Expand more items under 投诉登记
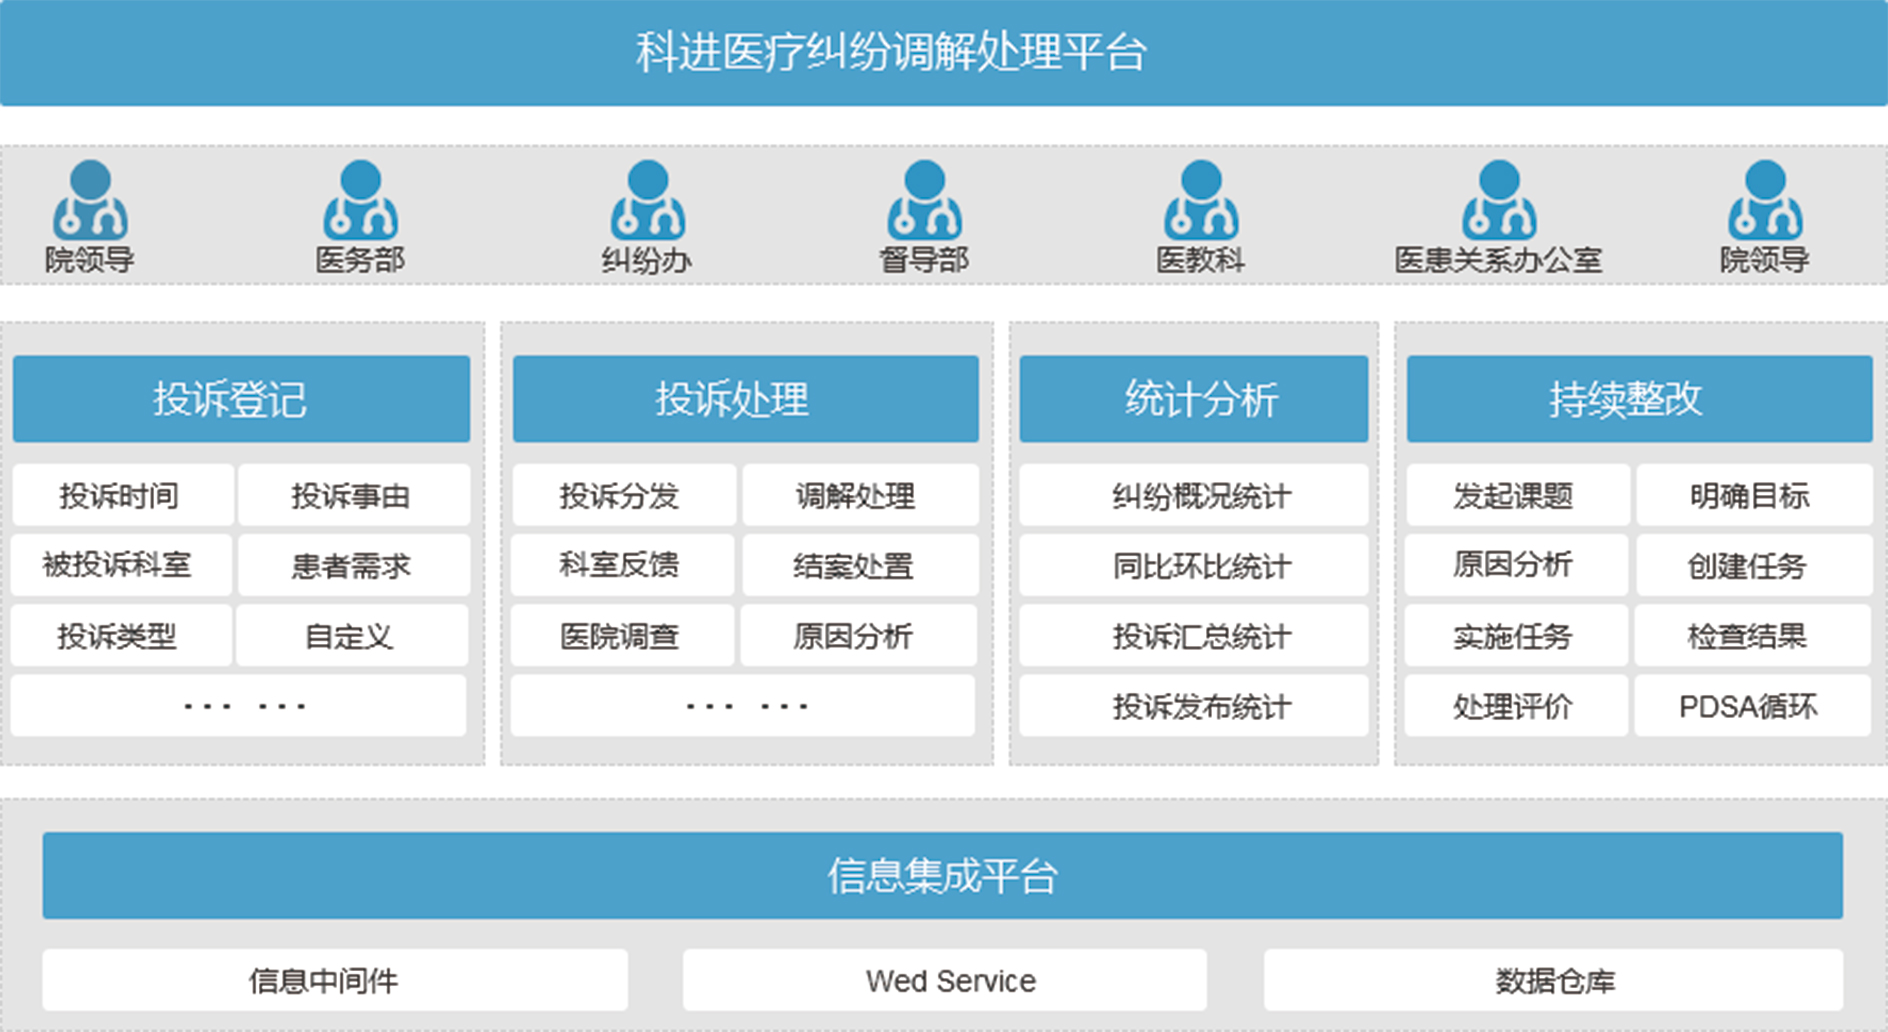Screen dimensions: 1888x1032 point(239,706)
